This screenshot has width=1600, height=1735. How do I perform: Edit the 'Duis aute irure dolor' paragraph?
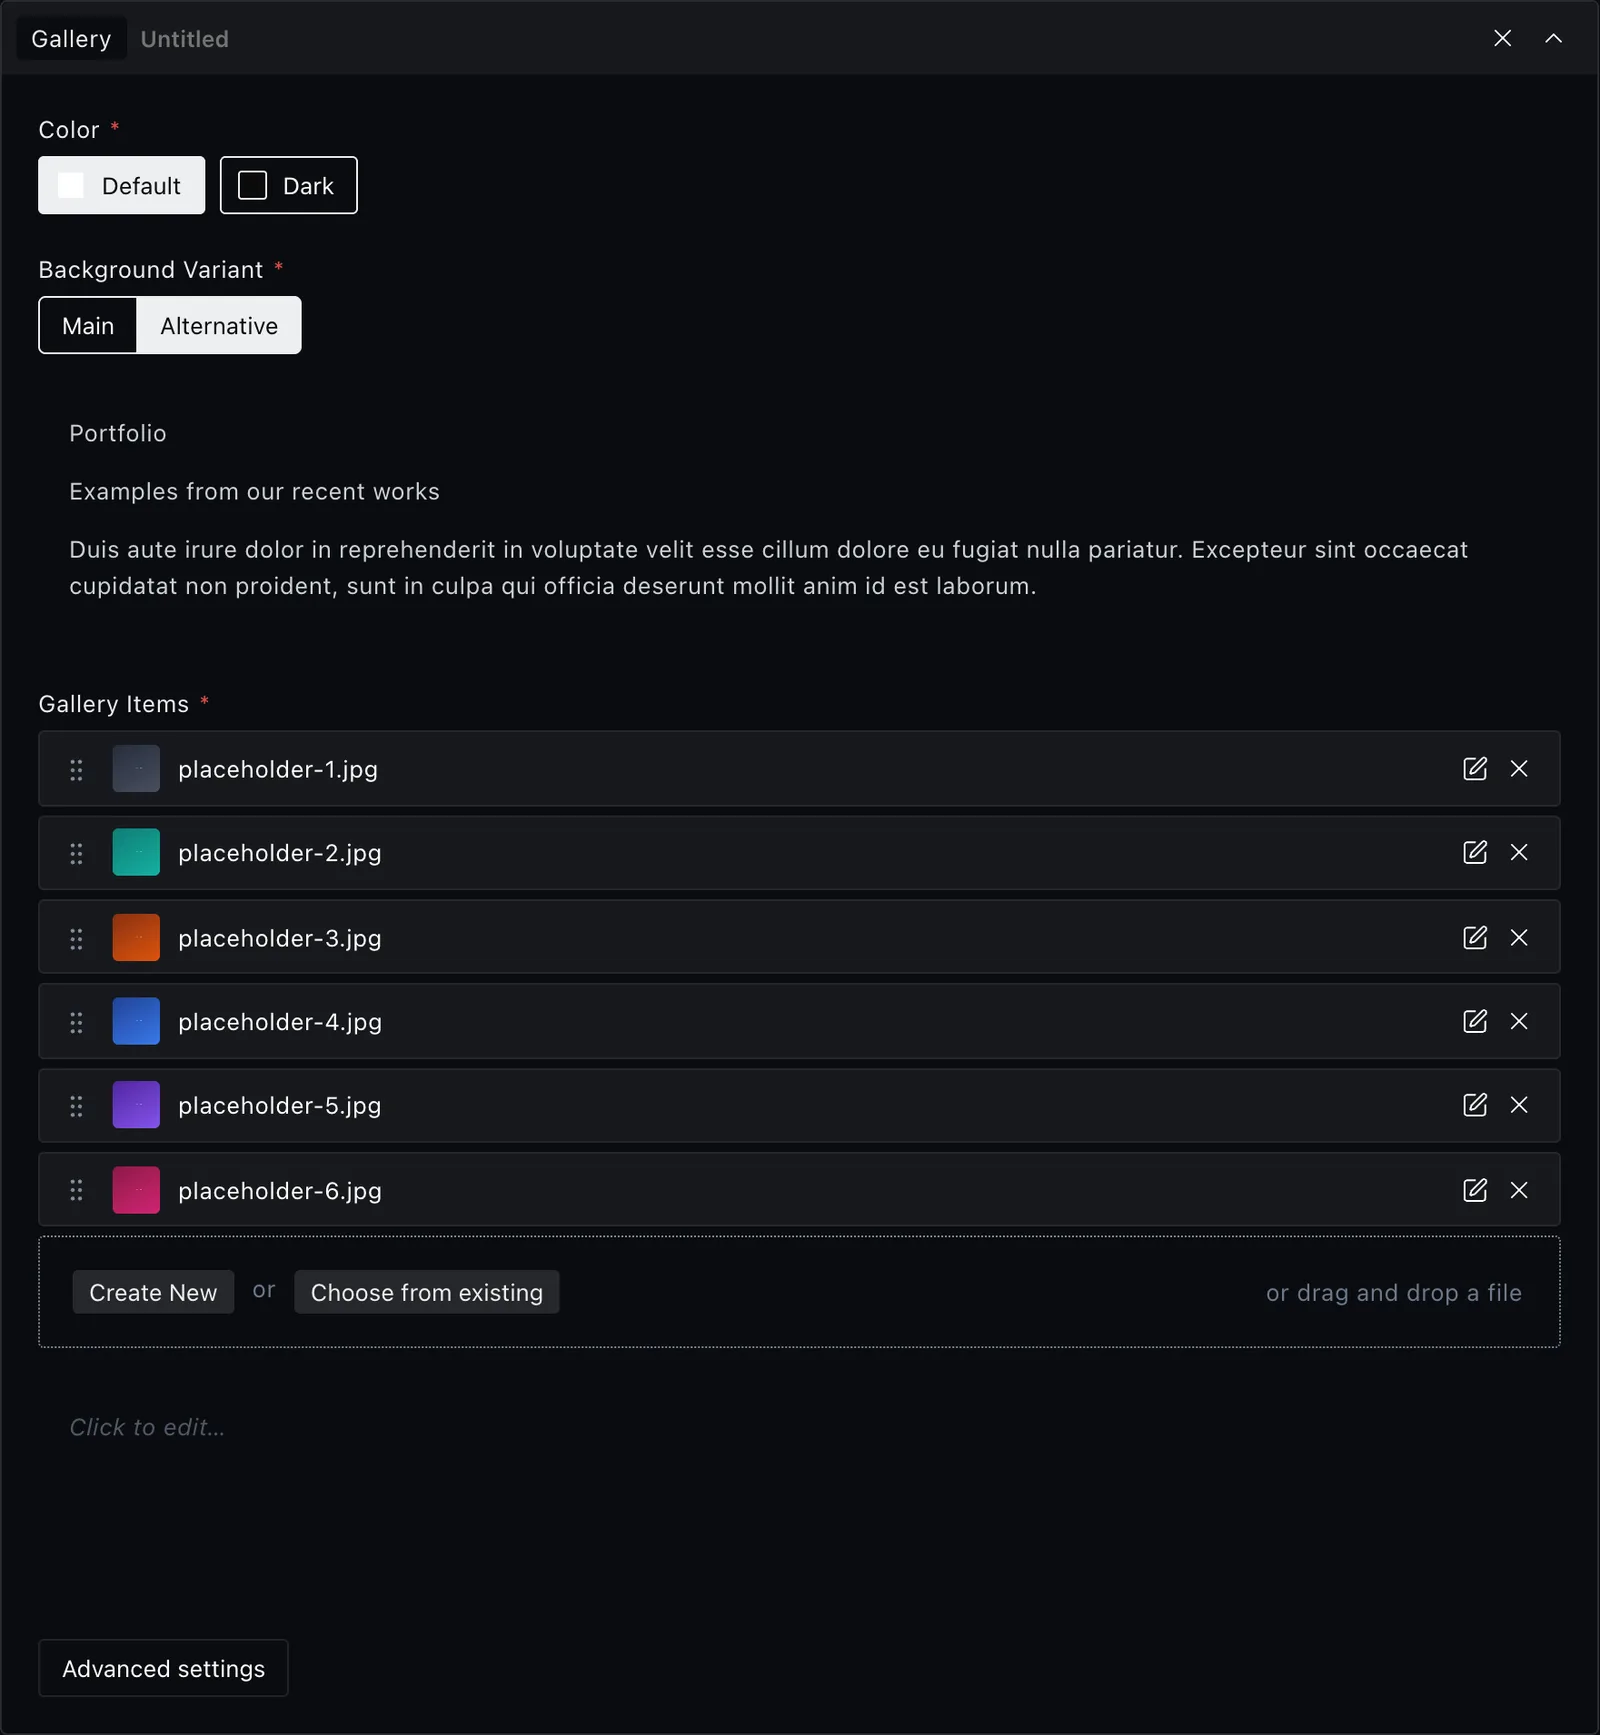(x=768, y=567)
